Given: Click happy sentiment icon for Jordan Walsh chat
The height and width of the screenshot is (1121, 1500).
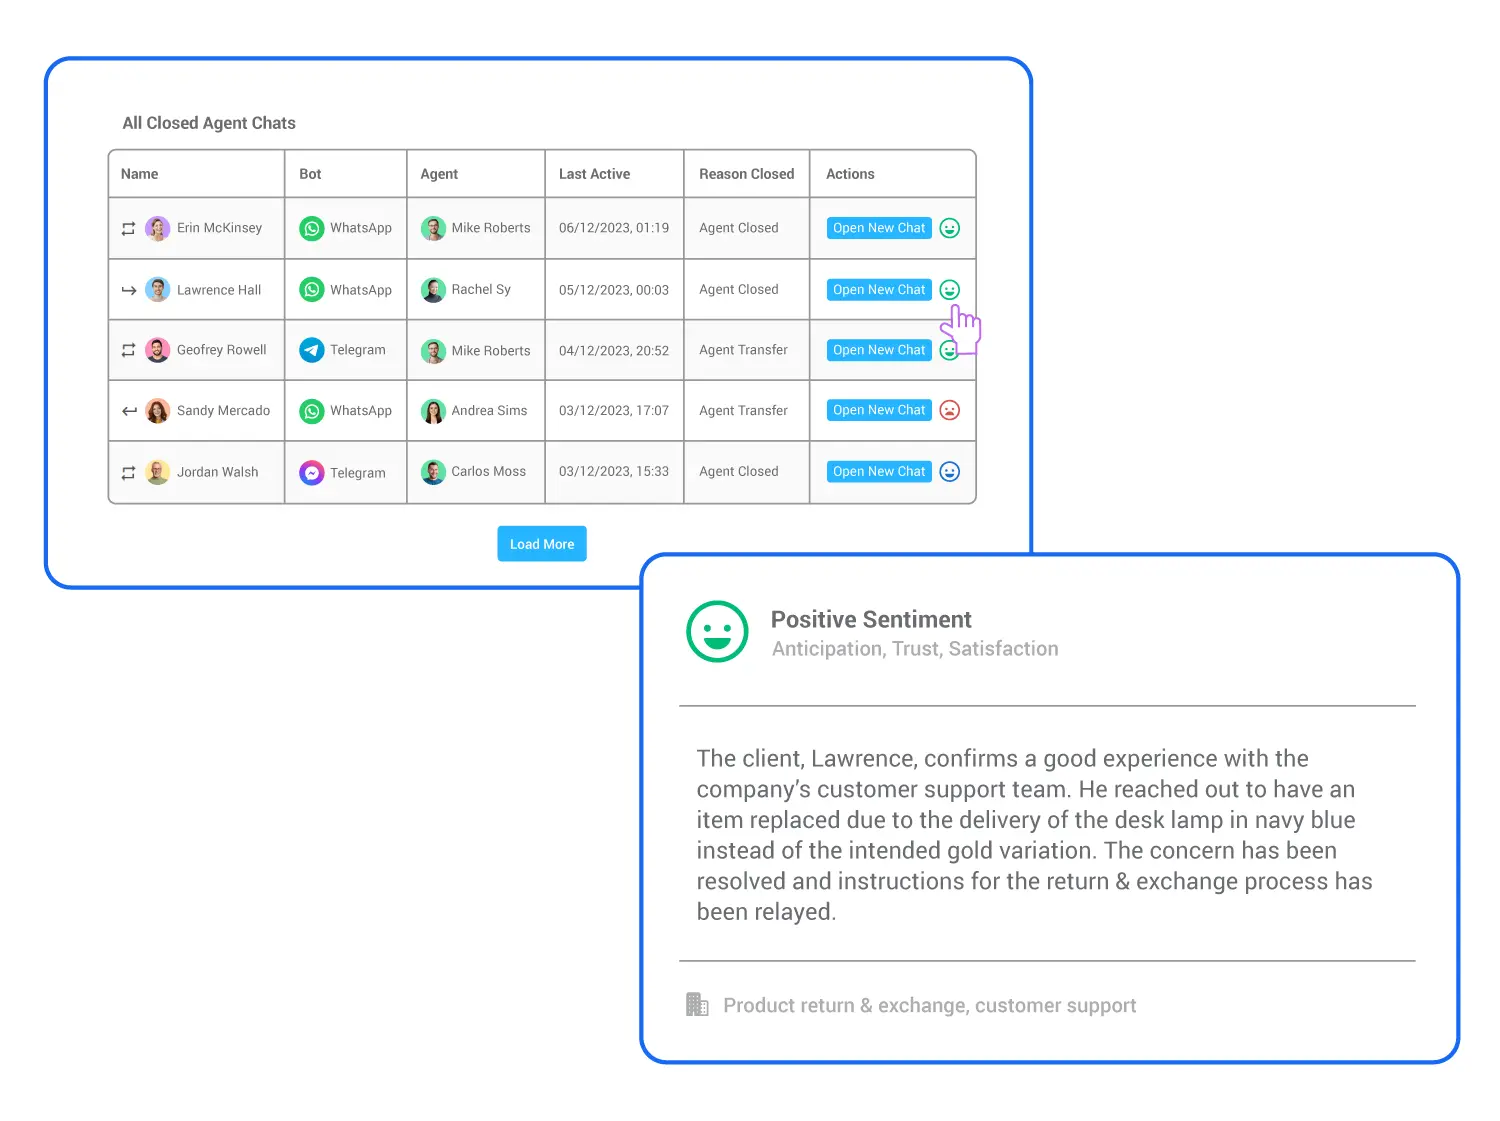Looking at the screenshot, I should pos(949,471).
